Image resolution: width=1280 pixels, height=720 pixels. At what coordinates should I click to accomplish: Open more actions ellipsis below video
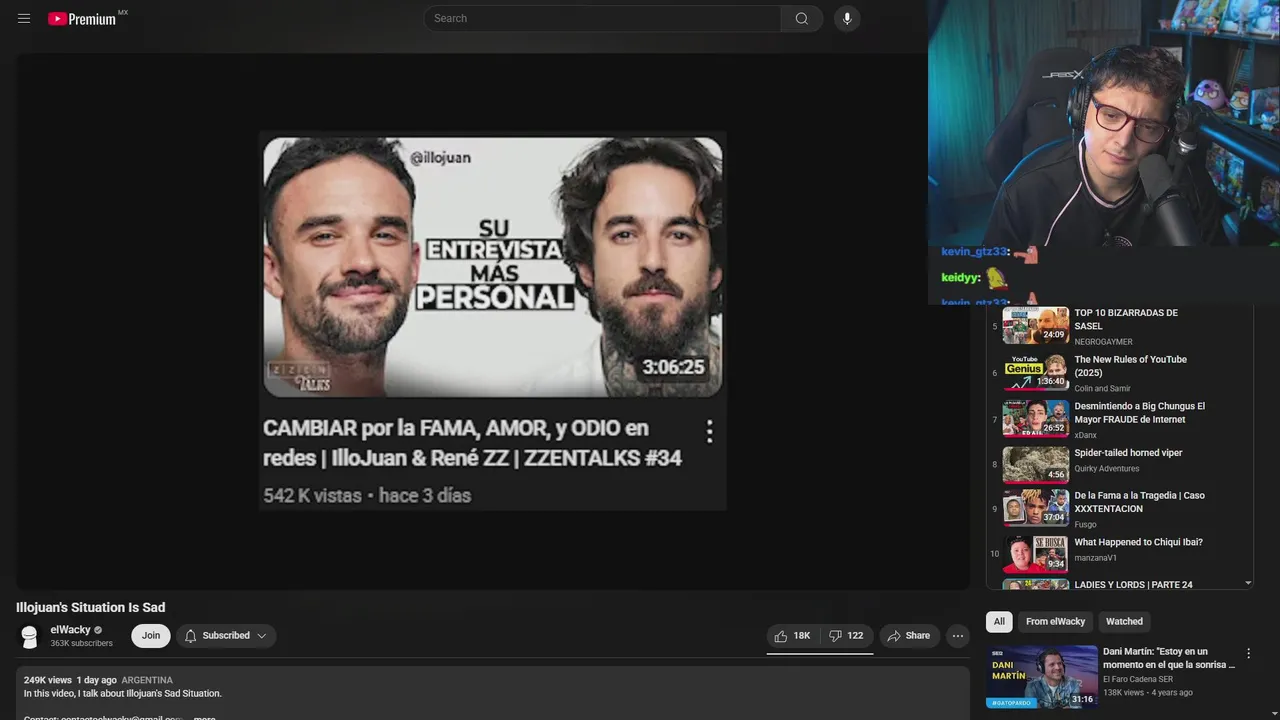tap(958, 636)
